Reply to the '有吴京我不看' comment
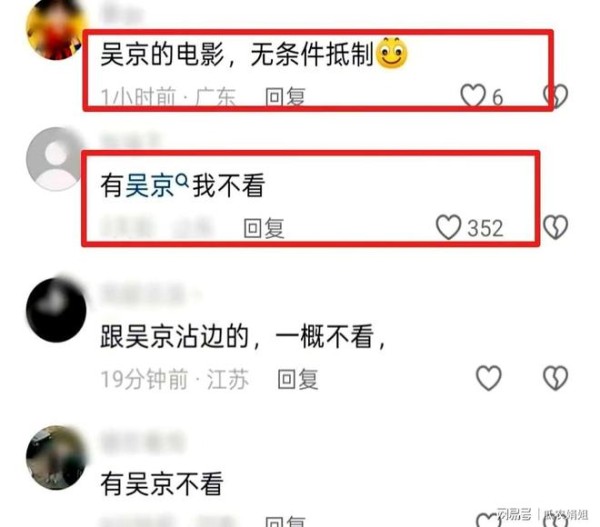The image size is (600, 527). click(x=264, y=228)
